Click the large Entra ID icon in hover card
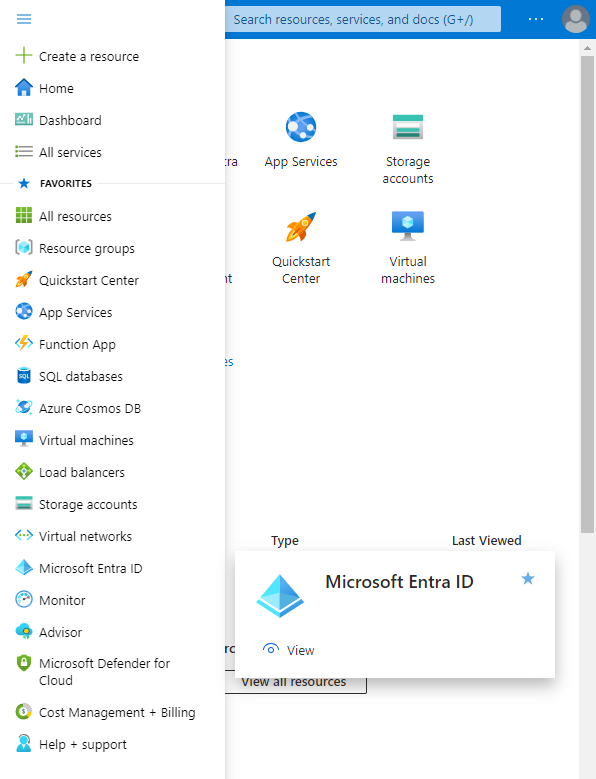 [x=280, y=596]
